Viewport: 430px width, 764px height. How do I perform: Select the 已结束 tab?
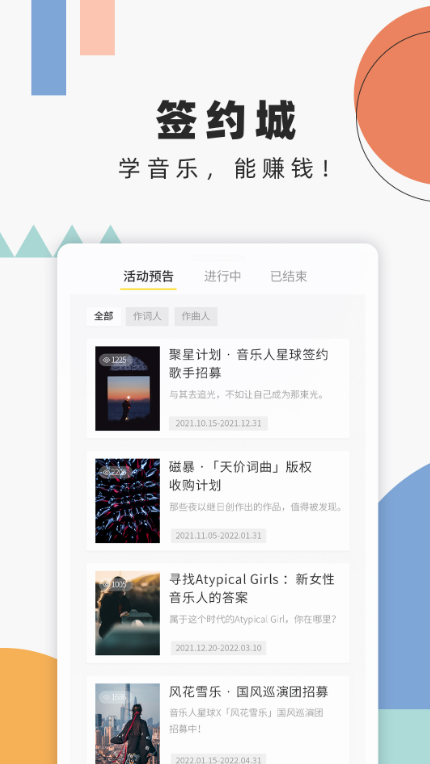pyautogui.click(x=289, y=276)
